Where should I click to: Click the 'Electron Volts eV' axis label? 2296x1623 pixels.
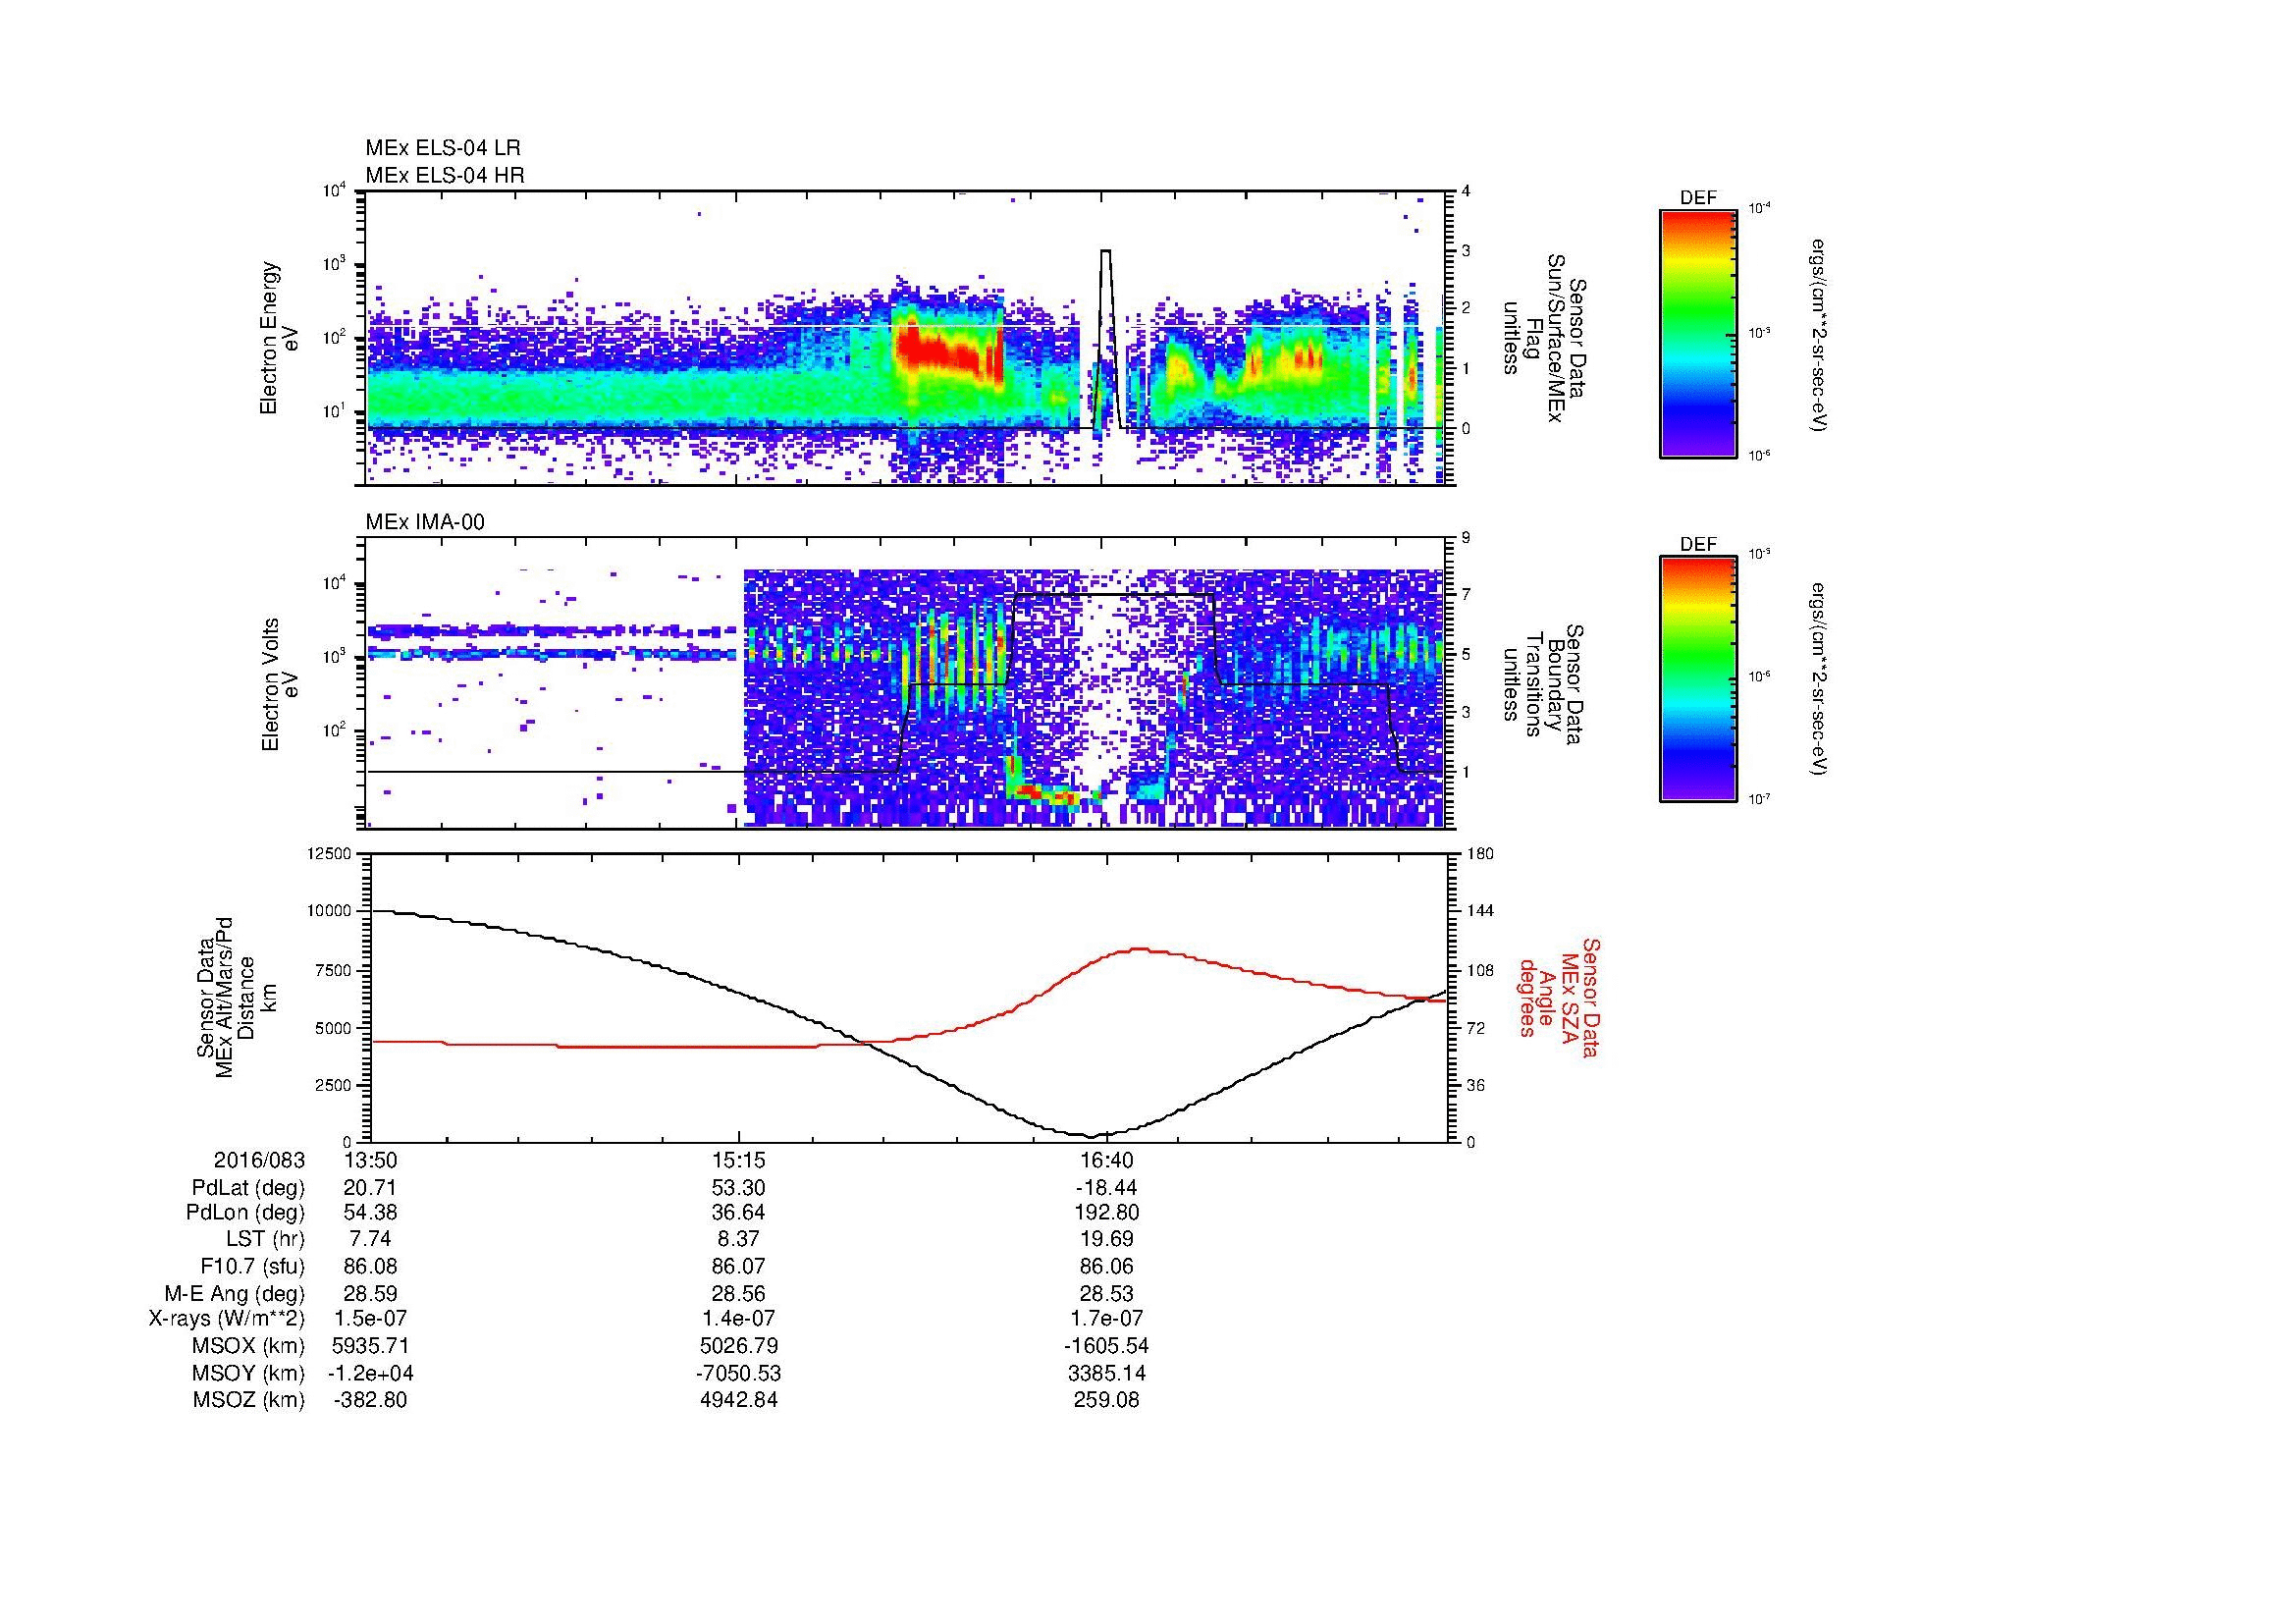click(279, 685)
